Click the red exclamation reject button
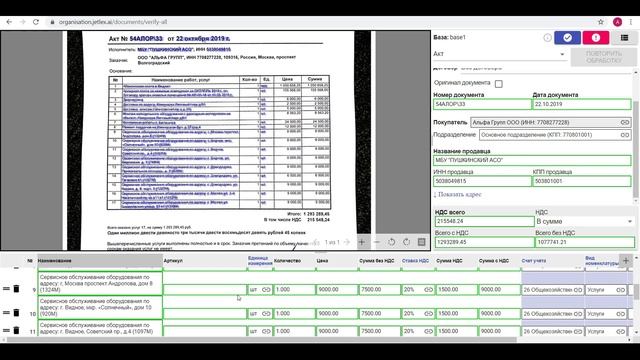Screen dimensions: 640x360 [x=596, y=38]
